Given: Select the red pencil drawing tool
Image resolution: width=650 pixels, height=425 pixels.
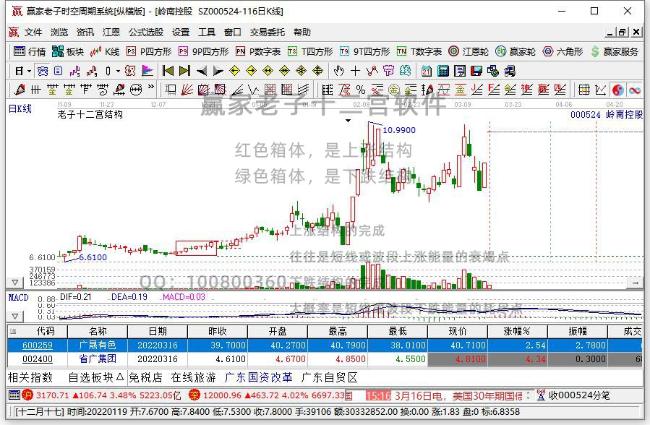Looking at the screenshot, I should (19, 89).
